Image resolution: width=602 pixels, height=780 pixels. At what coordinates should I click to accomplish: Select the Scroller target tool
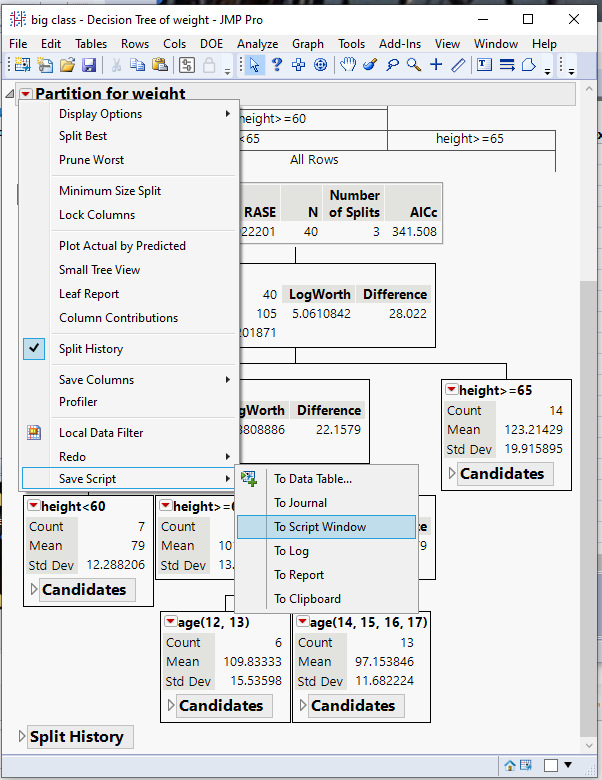point(321,65)
